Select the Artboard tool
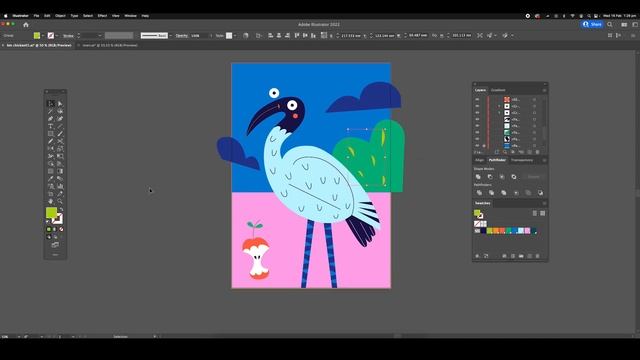Viewport: 640px width, 360px height. pos(51,193)
